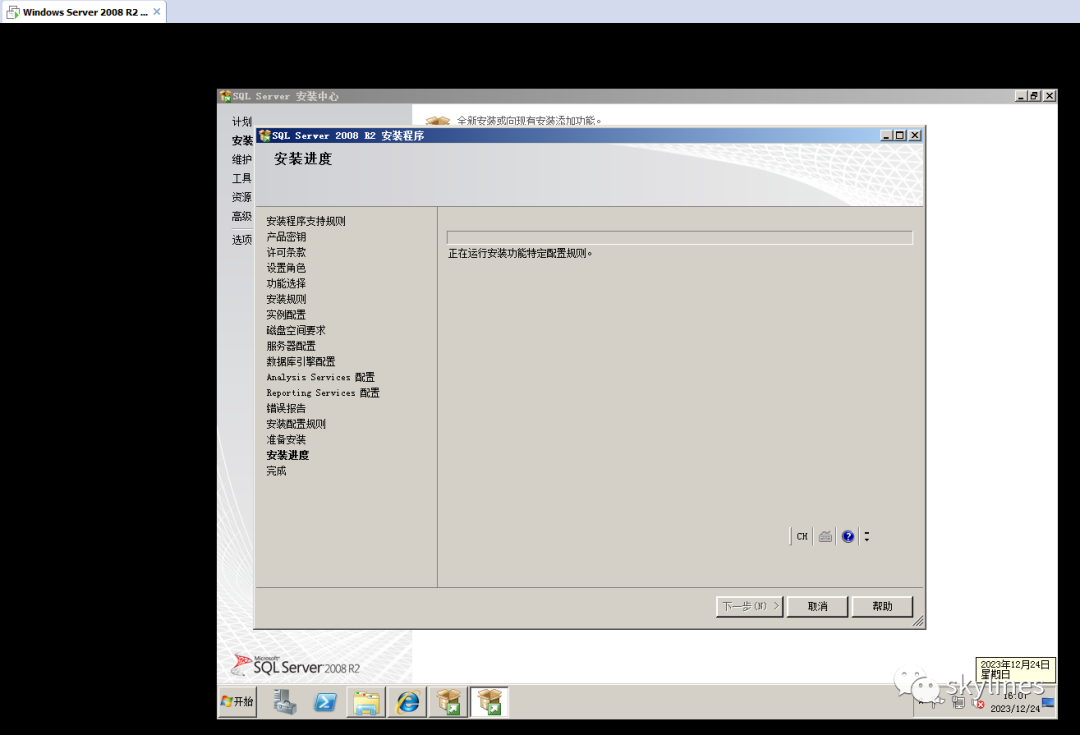Click the 许可条款 step
1080x735 pixels.
pos(286,252)
